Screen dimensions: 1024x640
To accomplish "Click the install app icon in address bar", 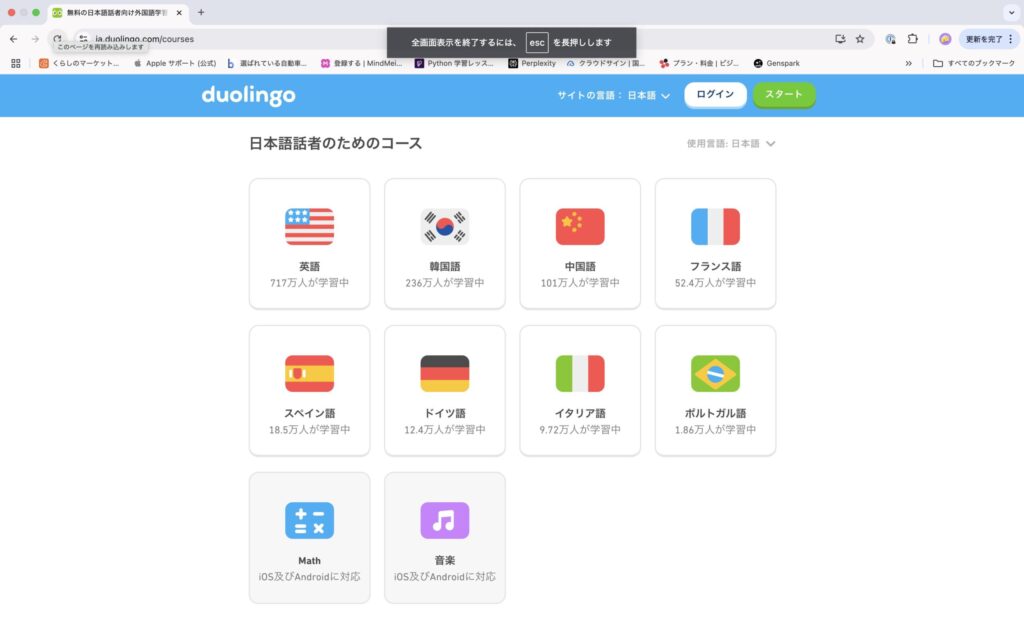I will (840, 39).
